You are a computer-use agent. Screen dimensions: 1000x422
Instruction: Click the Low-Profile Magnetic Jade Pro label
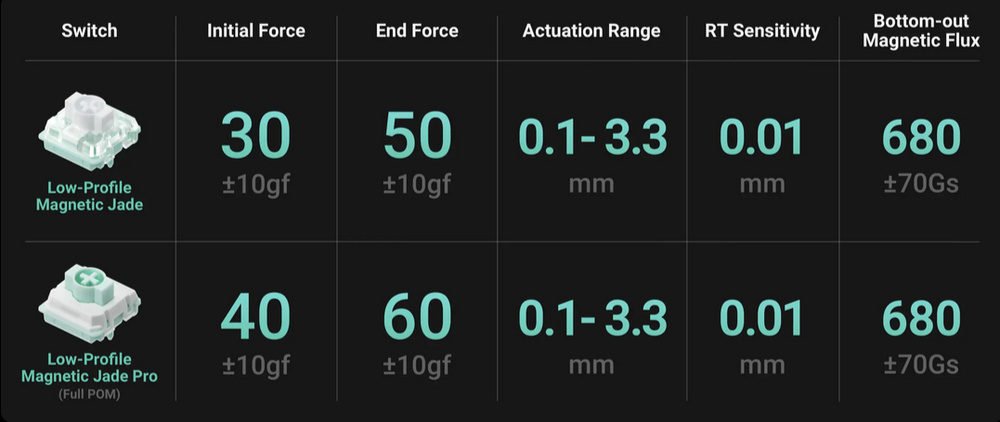pyautogui.click(x=89, y=367)
